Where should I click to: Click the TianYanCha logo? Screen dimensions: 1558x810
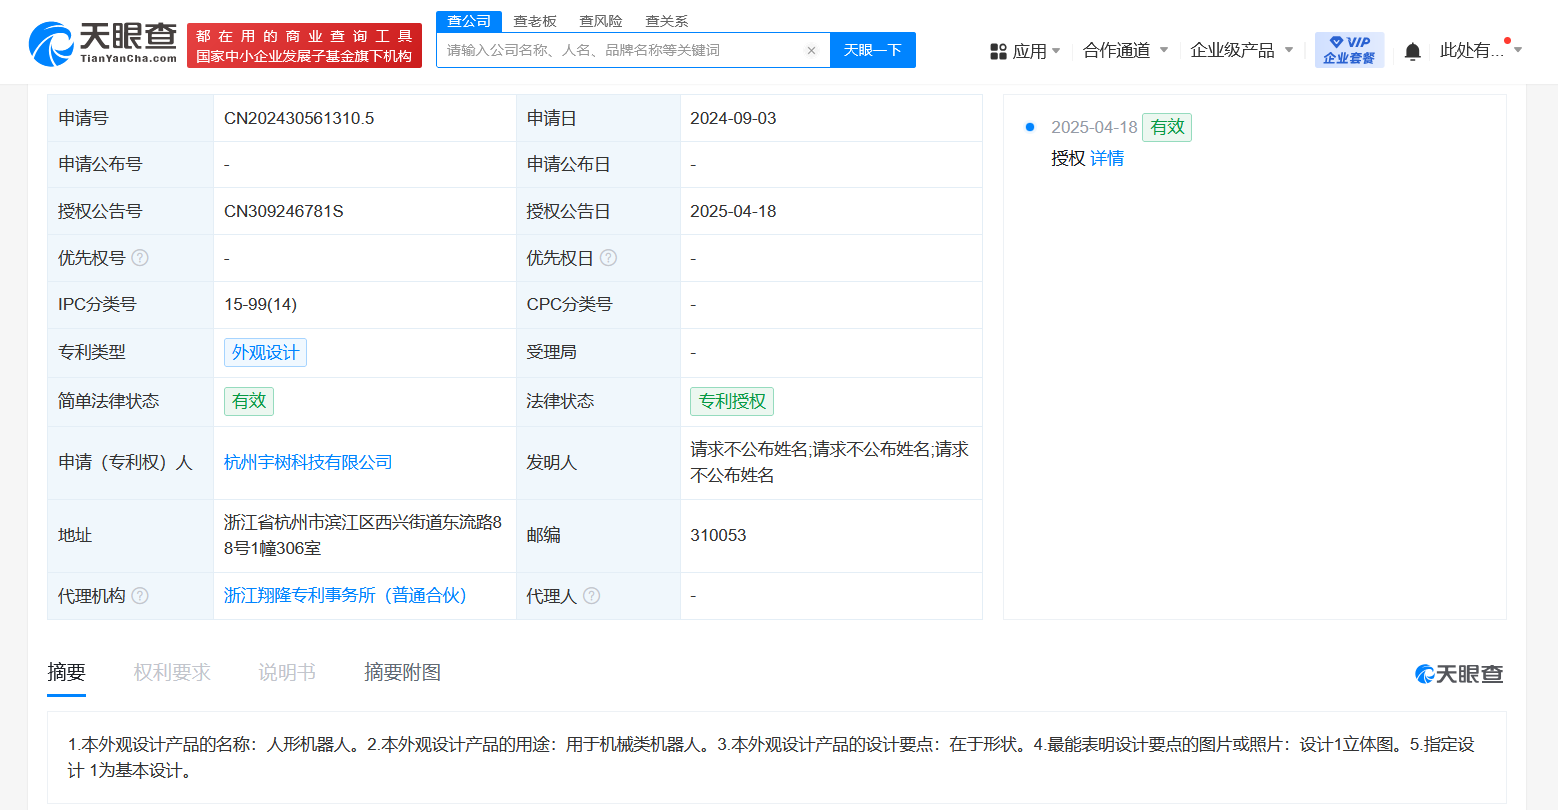click(103, 43)
